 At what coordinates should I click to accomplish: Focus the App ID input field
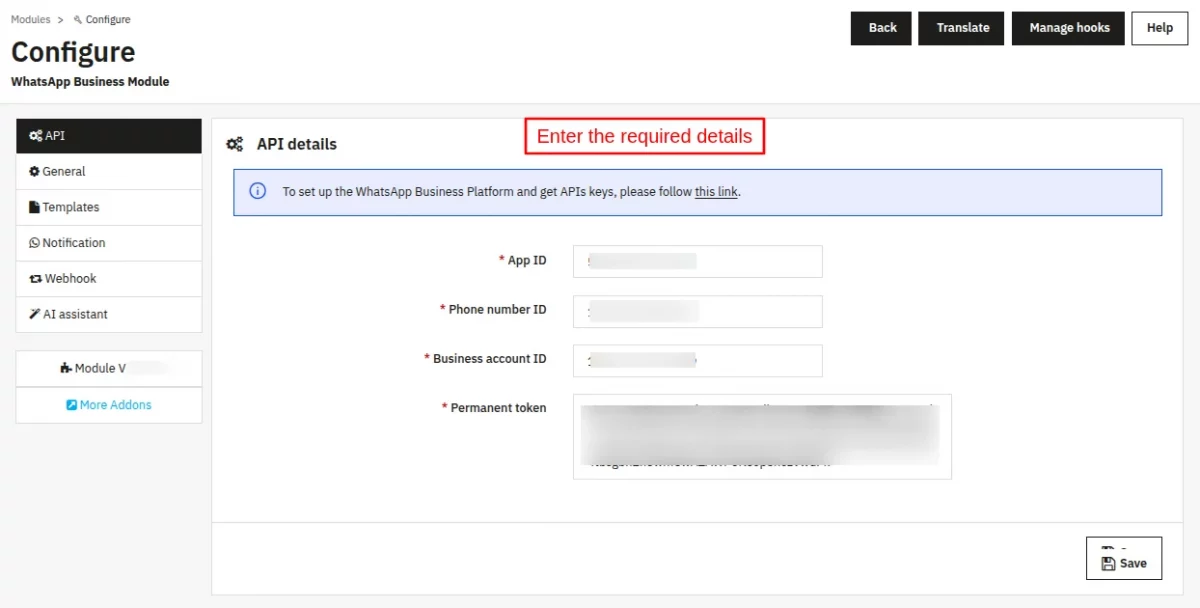[x=698, y=262]
